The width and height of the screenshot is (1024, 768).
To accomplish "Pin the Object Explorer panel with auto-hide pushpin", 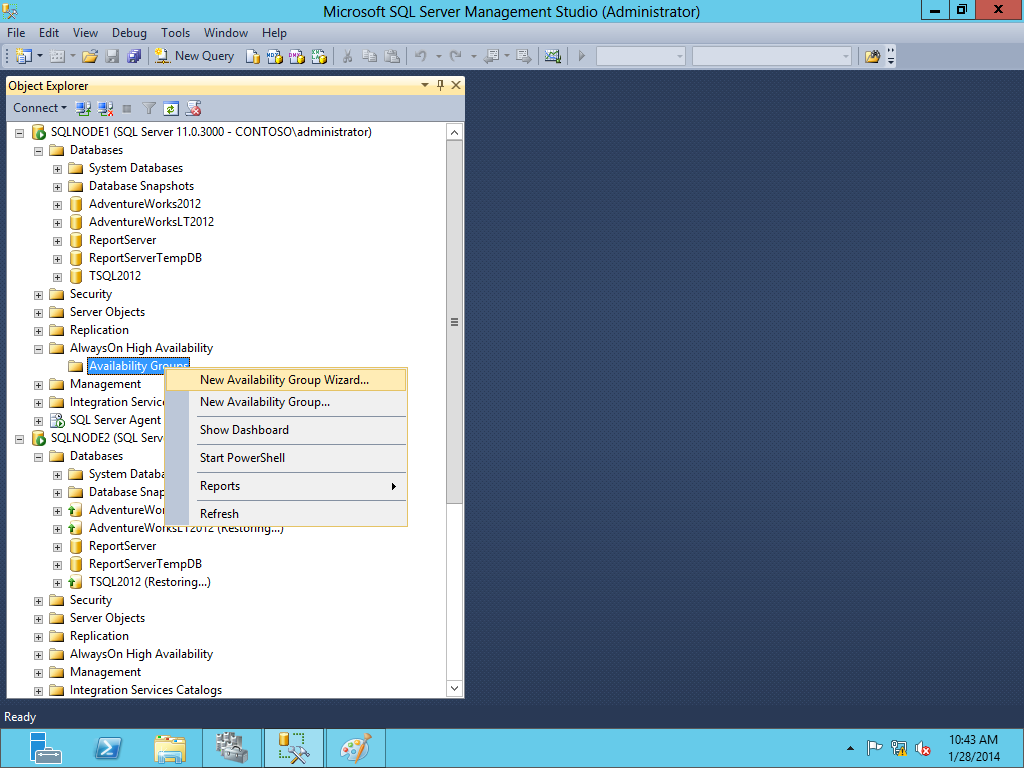I will [x=440, y=85].
